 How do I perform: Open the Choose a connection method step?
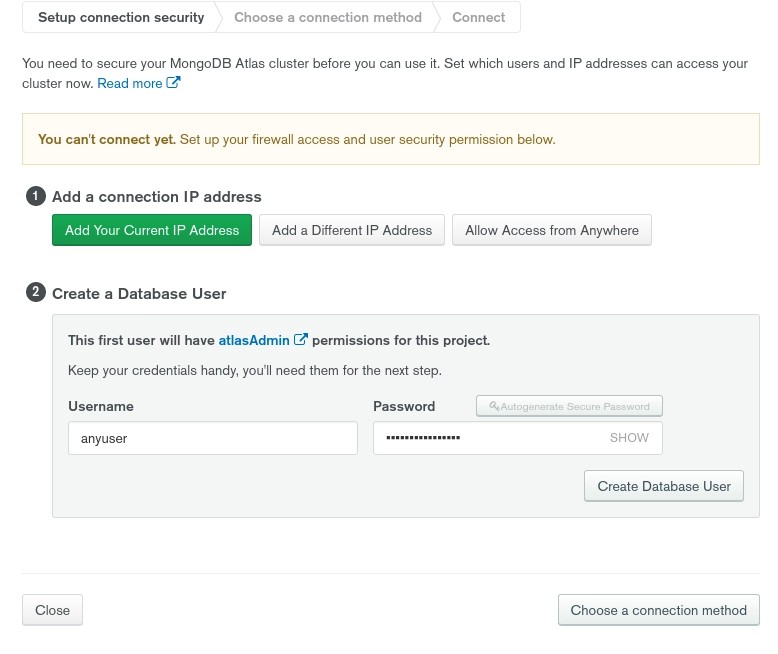pos(328,17)
